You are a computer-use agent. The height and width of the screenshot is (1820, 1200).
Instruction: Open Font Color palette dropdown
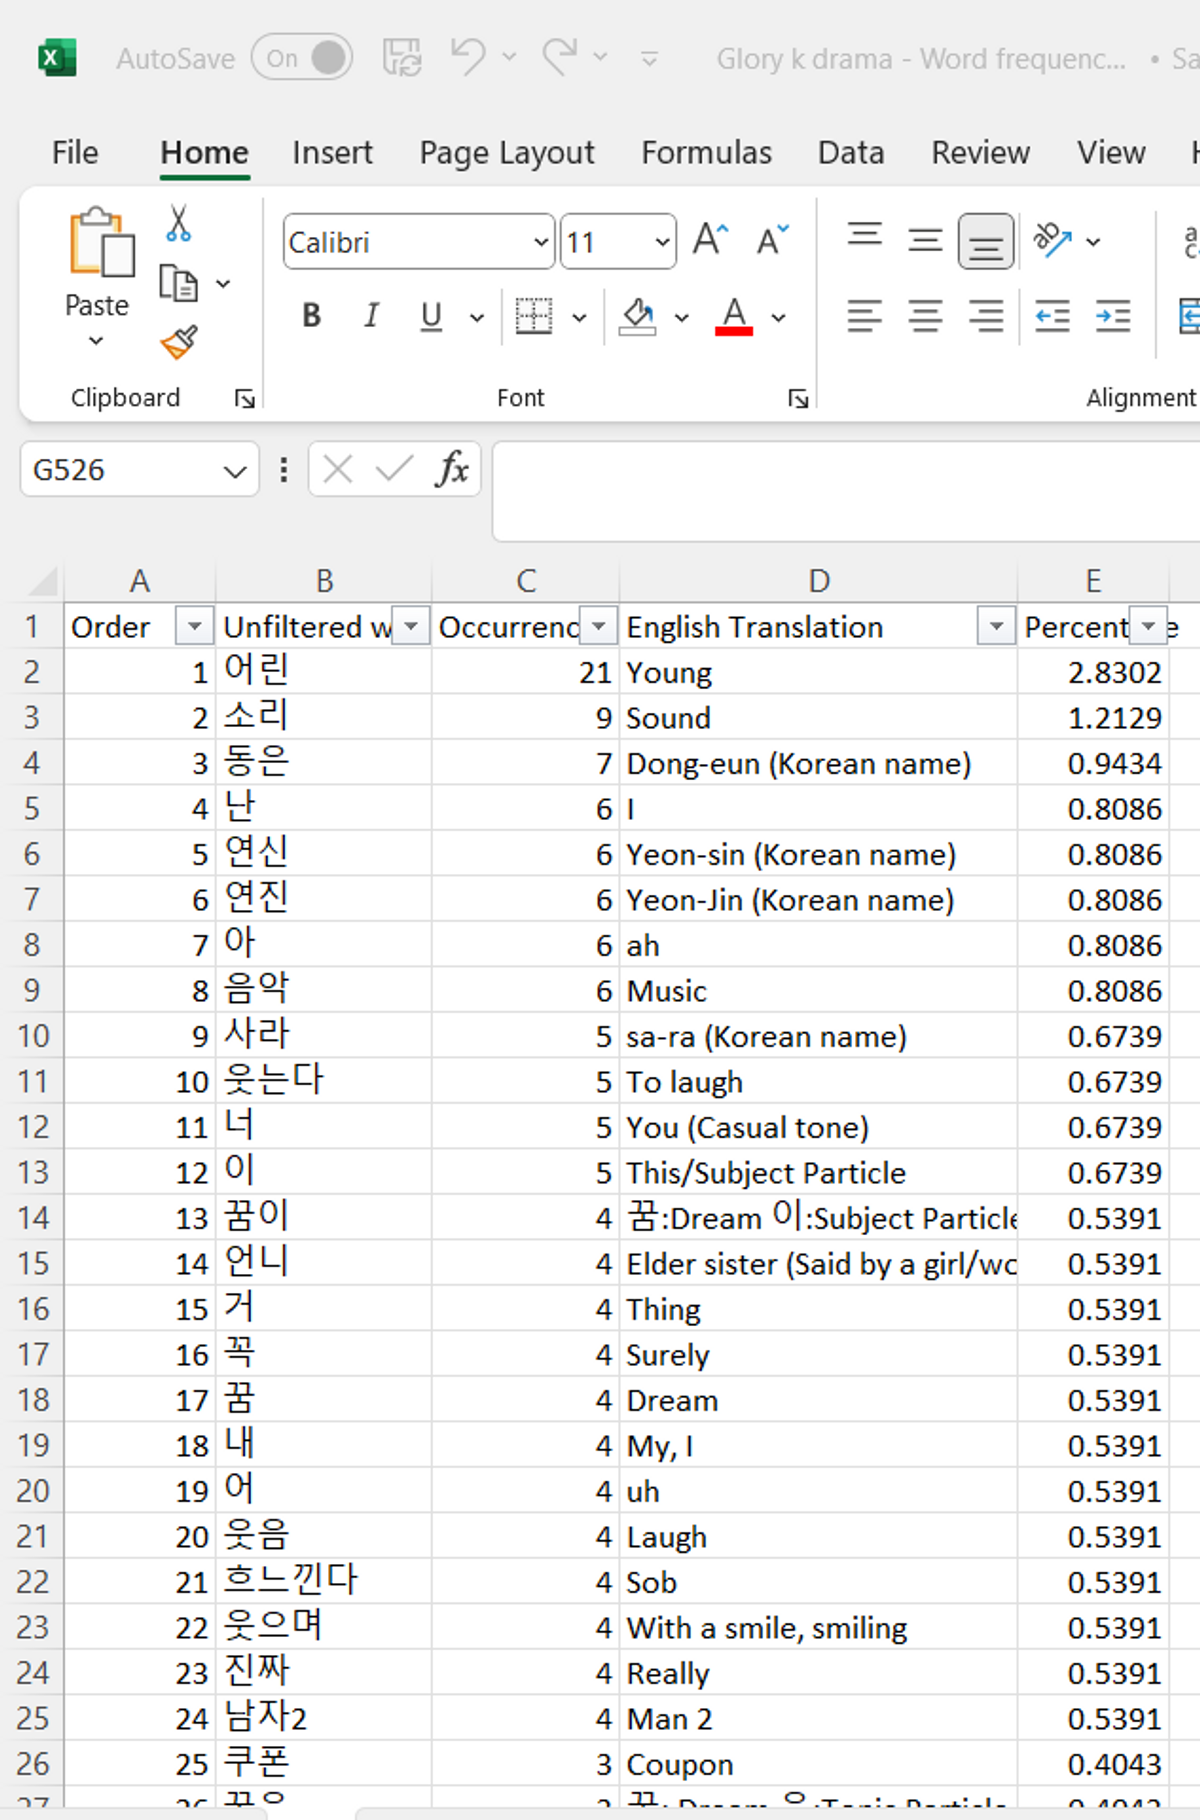tap(779, 318)
